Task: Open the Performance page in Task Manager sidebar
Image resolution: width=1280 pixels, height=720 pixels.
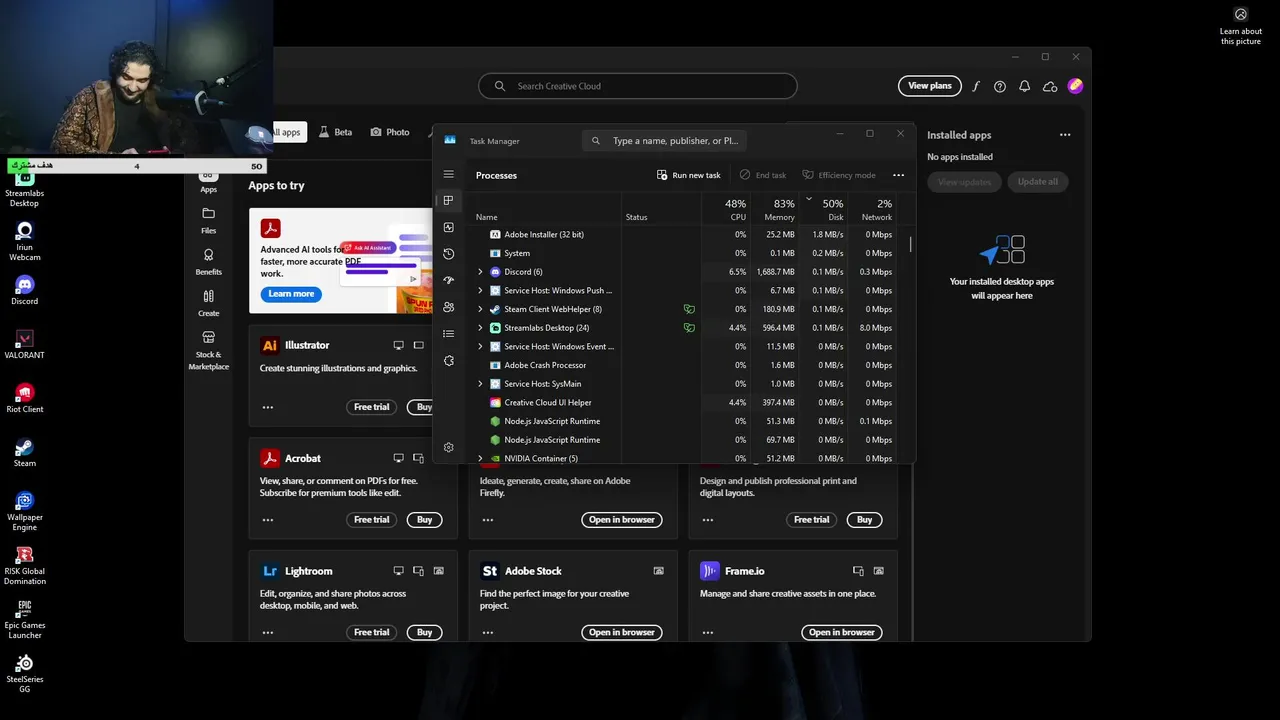Action: [449, 227]
